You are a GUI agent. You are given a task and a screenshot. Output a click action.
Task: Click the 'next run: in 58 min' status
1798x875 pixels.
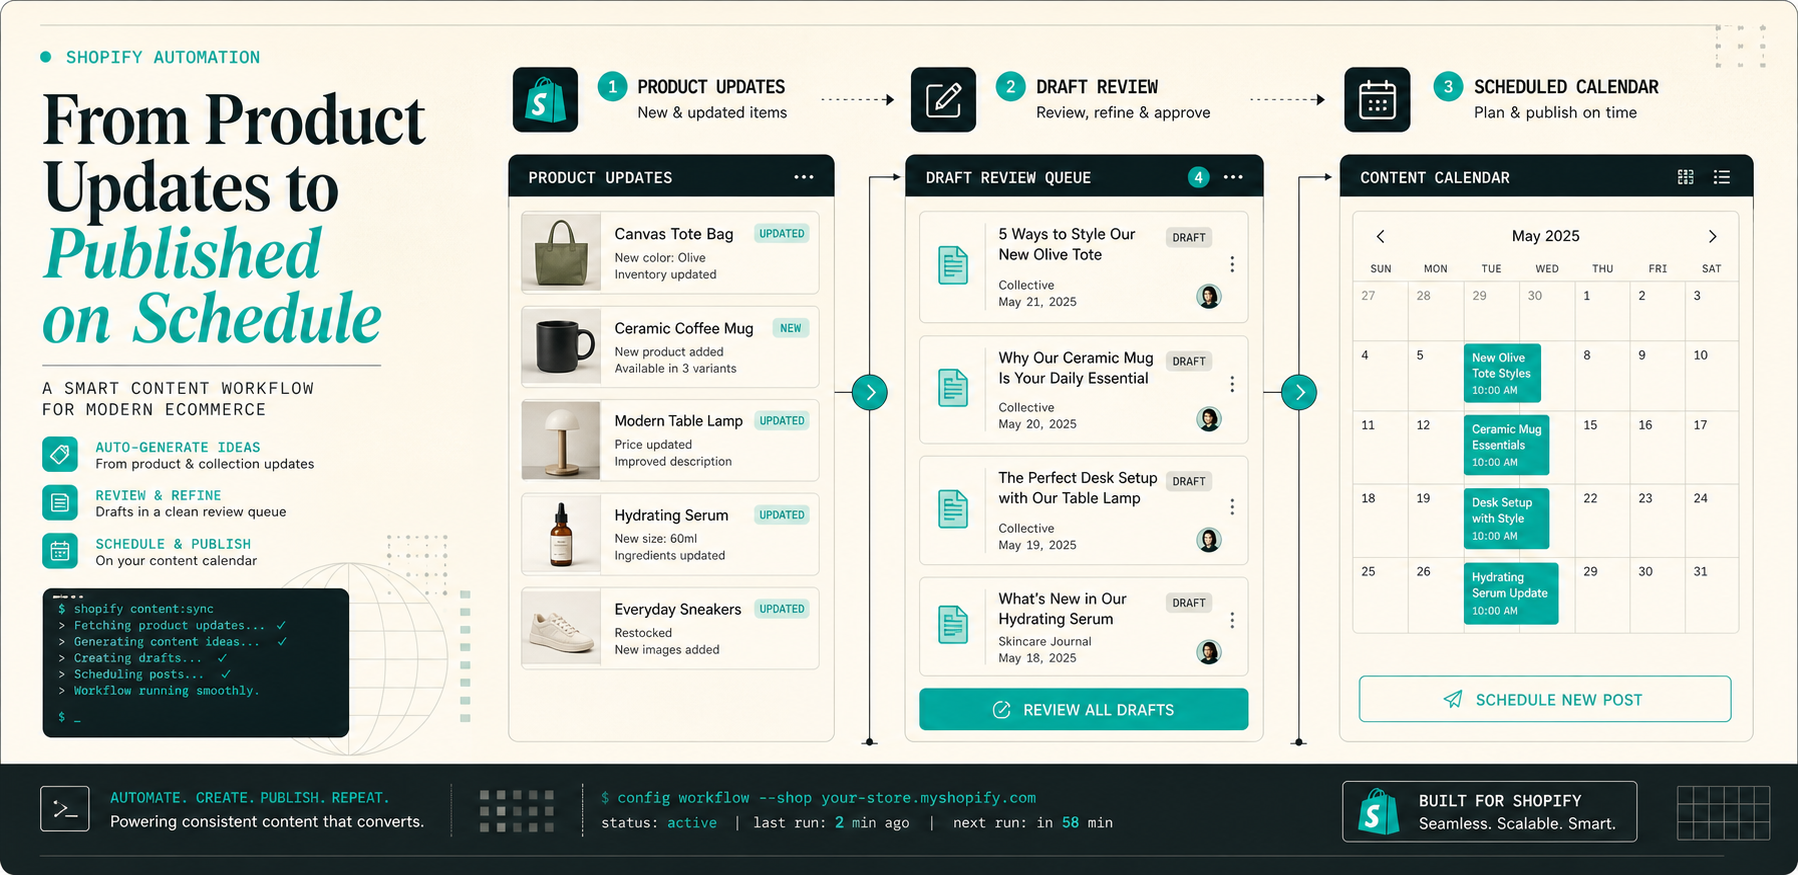pos(1033,823)
